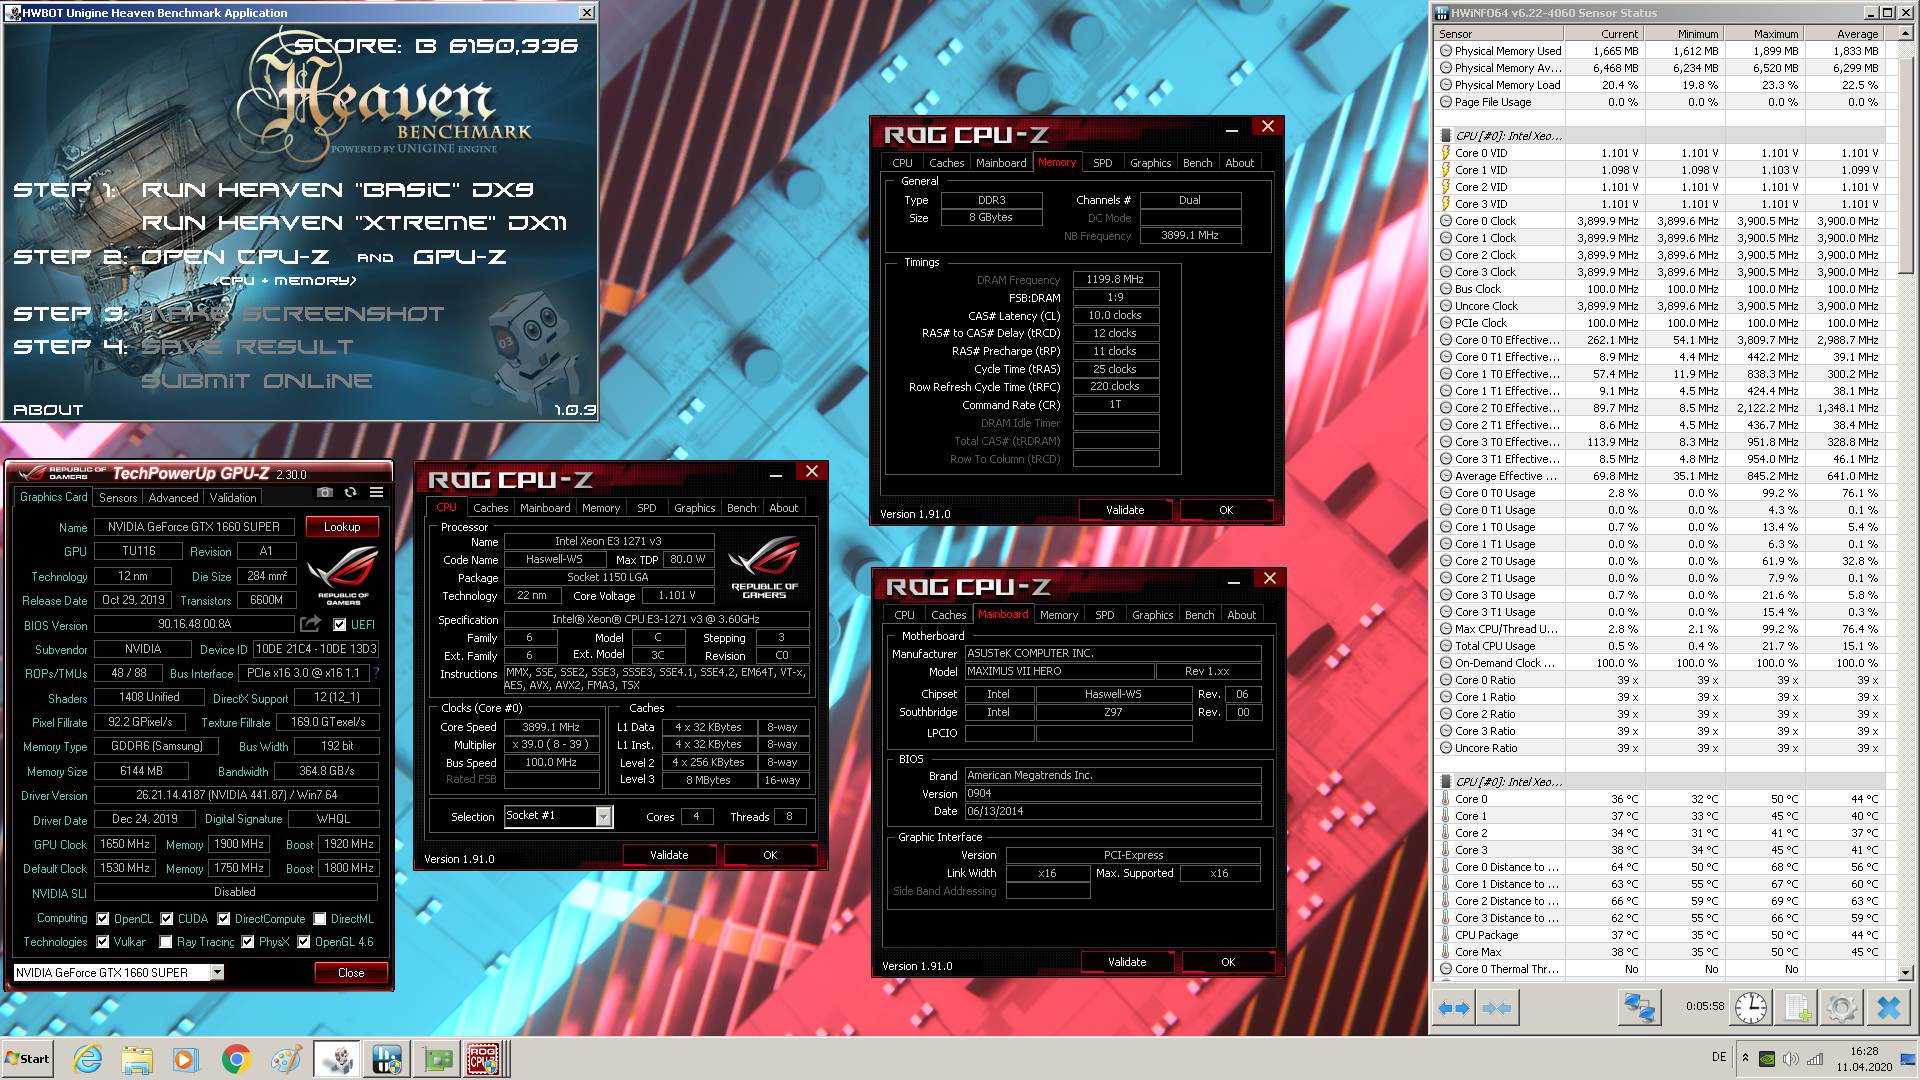The height and width of the screenshot is (1080, 1920).
Task: Switch to the Sensors tab in GPU-Z
Action: click(118, 497)
